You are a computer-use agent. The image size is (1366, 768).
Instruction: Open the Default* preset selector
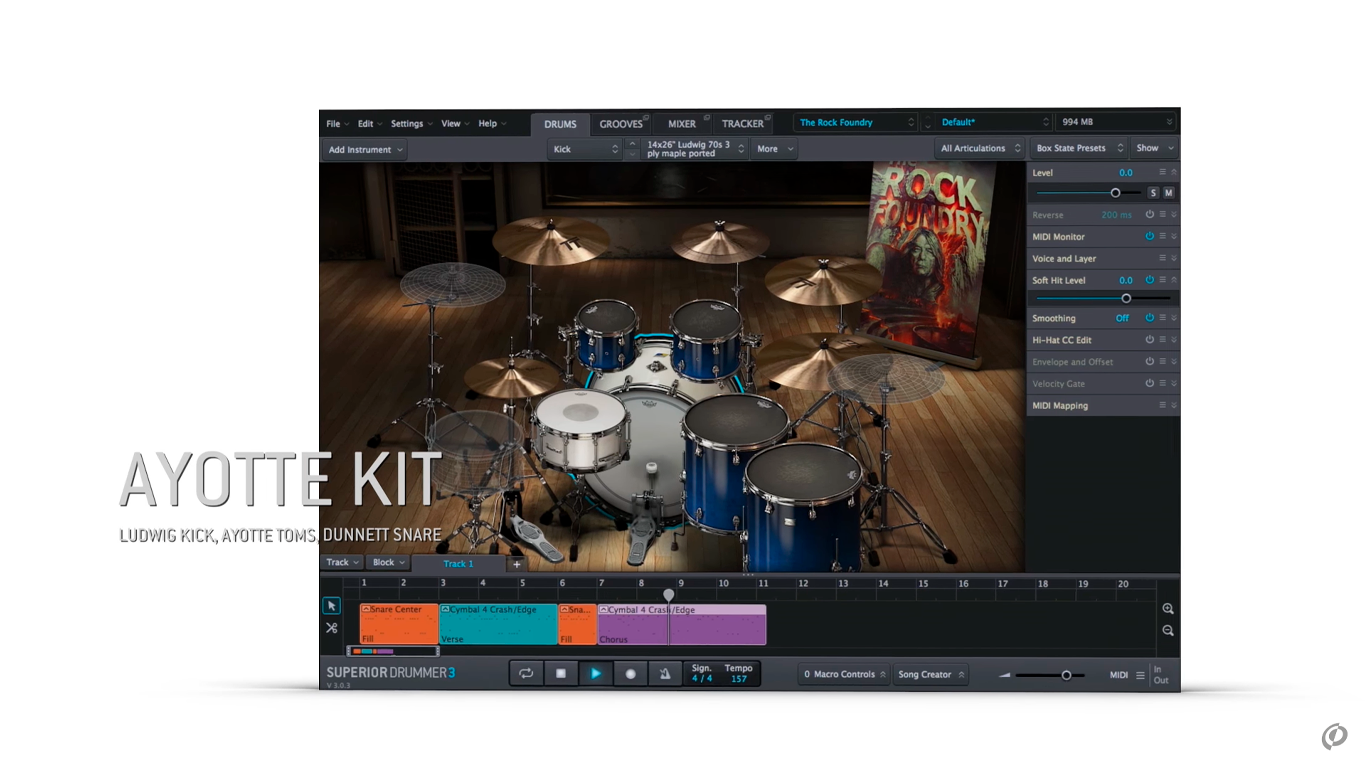click(x=995, y=122)
